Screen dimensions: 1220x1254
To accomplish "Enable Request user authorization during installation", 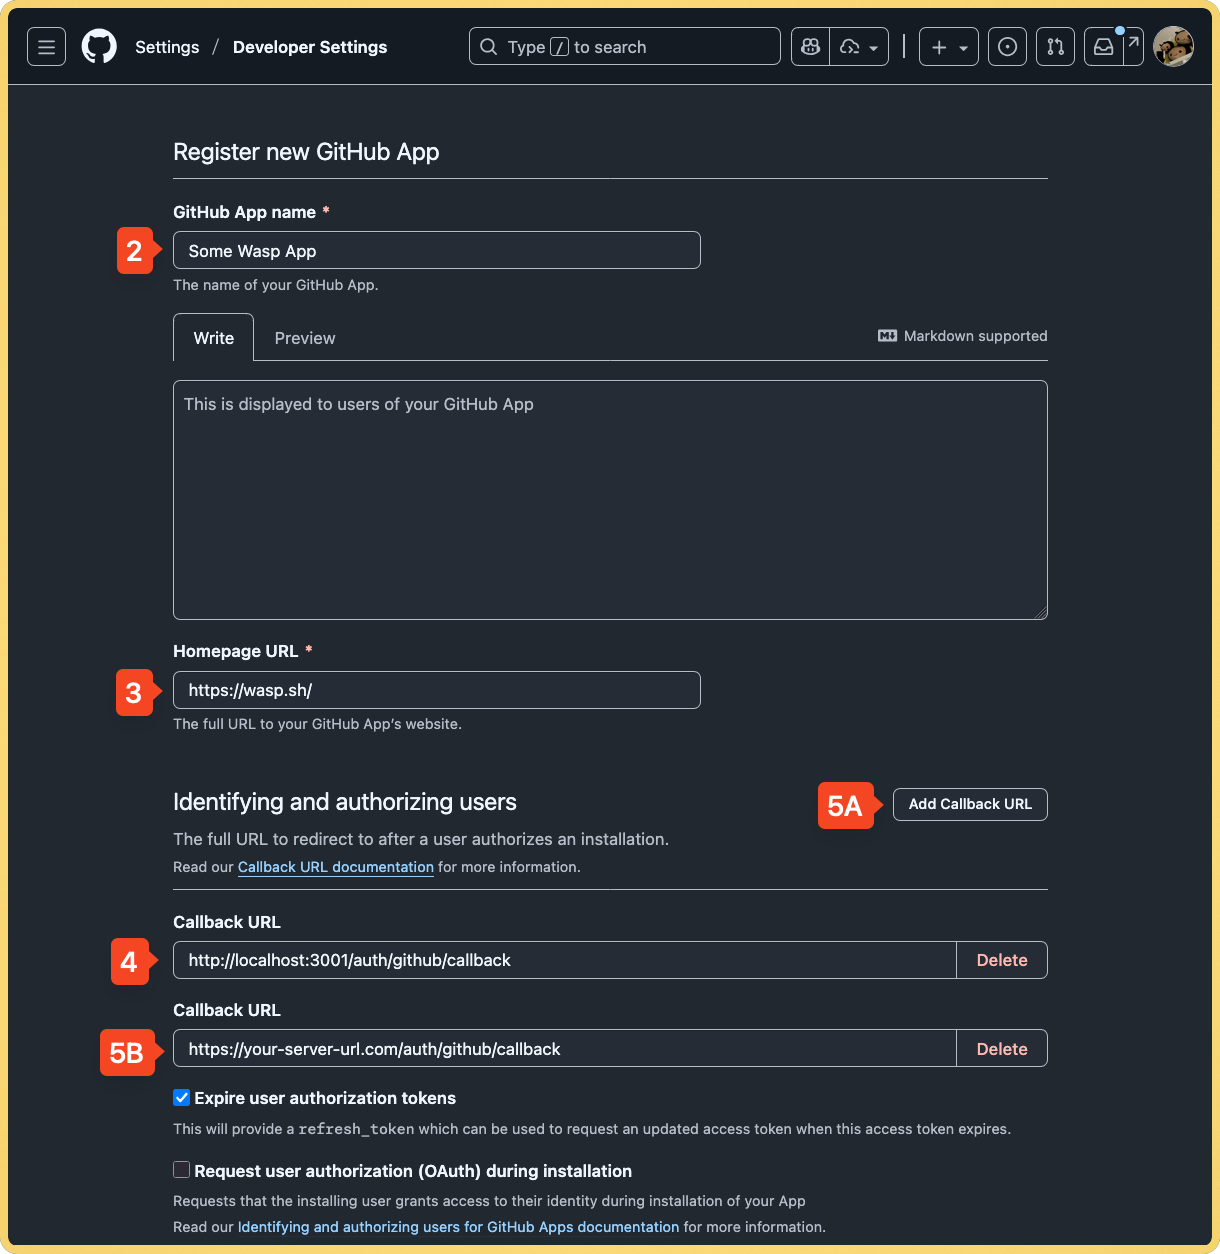I will pyautogui.click(x=181, y=1169).
